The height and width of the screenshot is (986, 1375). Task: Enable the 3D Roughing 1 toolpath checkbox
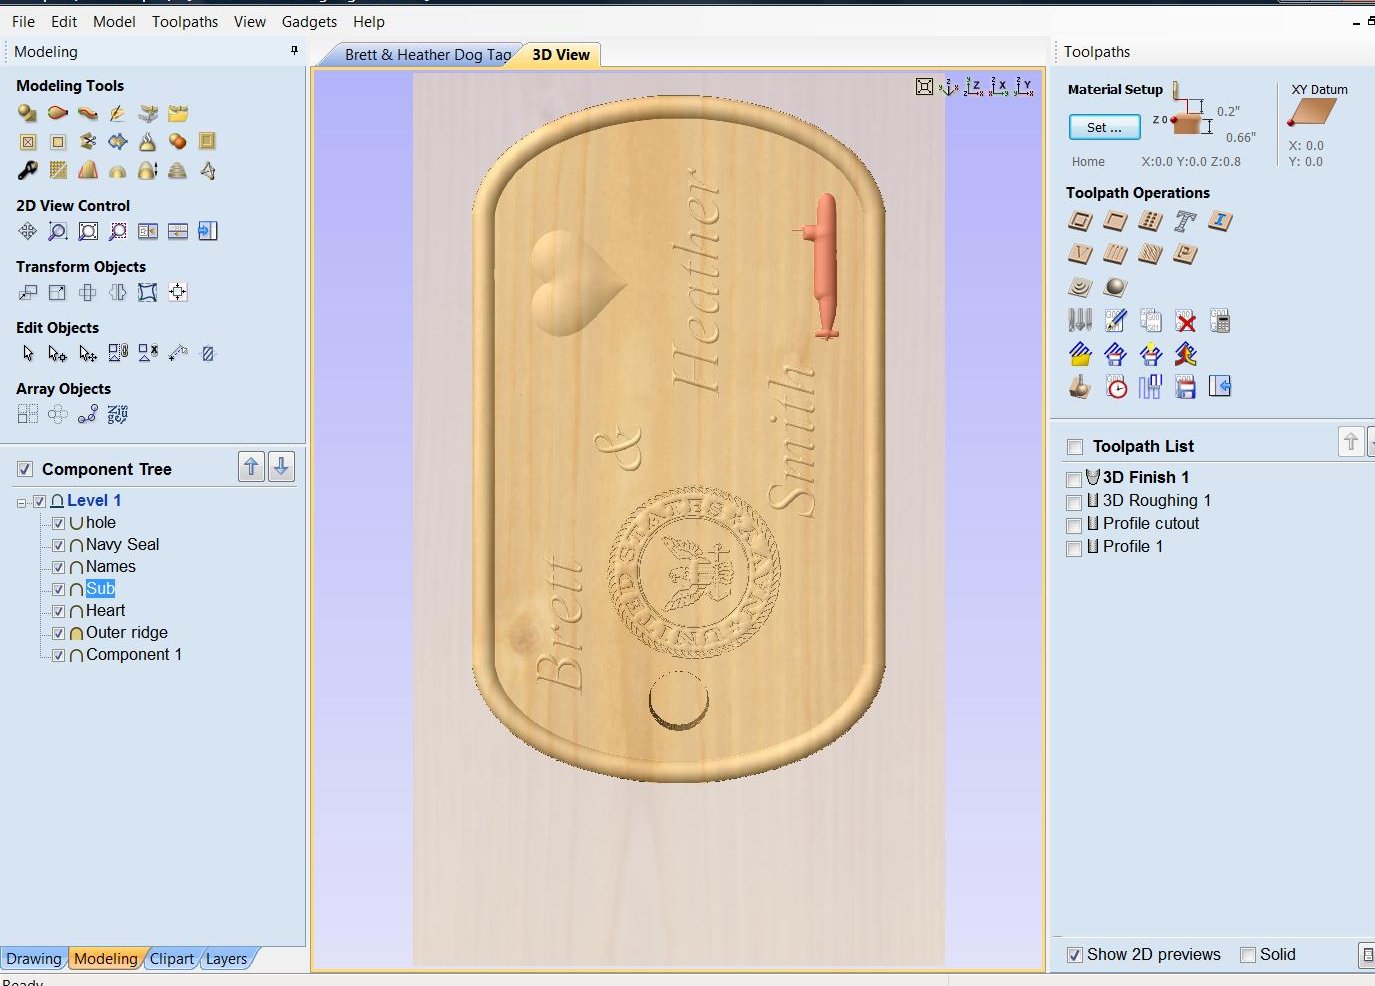[1074, 502]
